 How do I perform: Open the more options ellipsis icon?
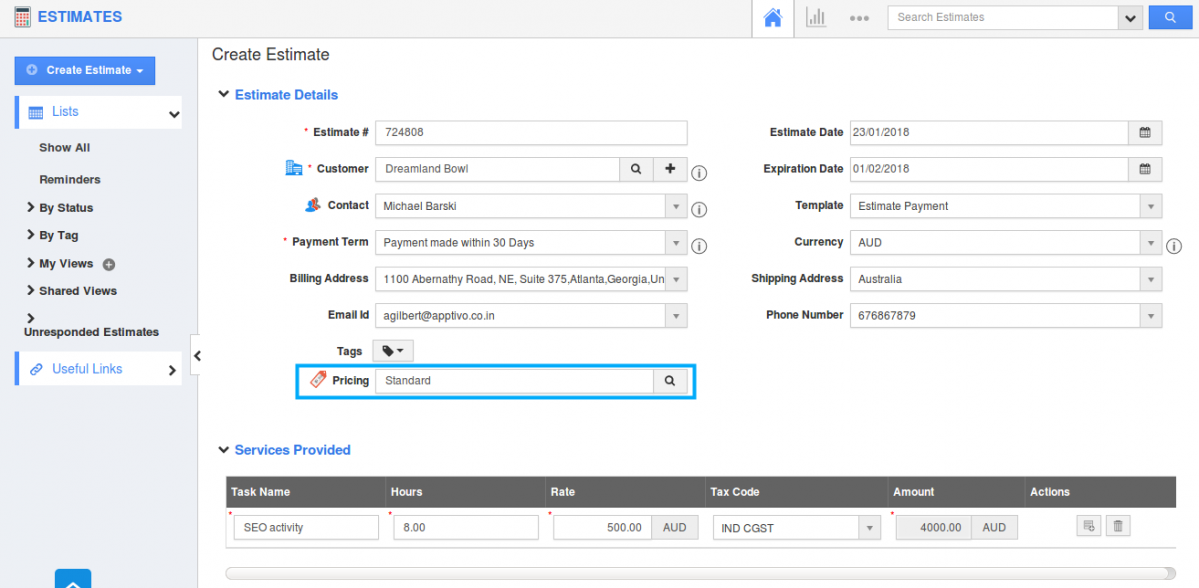tap(859, 18)
